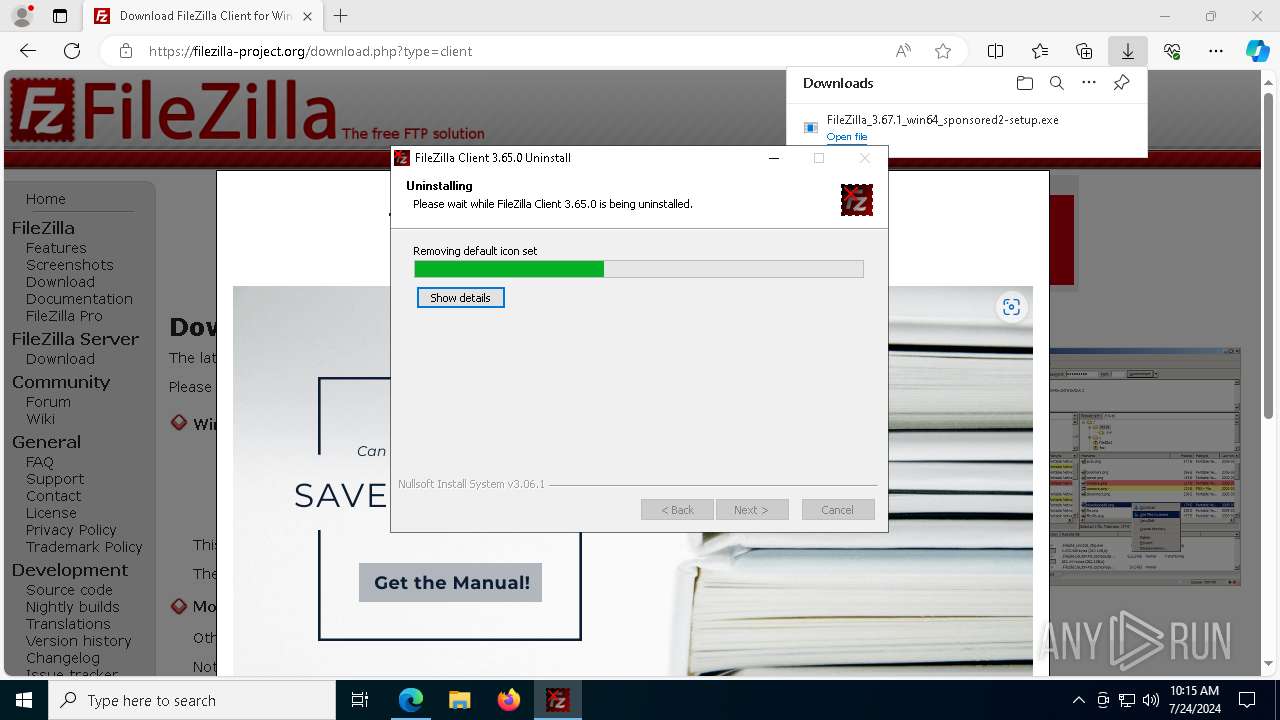Open the Contact sidebar link
1280x720 pixels.
(x=54, y=496)
